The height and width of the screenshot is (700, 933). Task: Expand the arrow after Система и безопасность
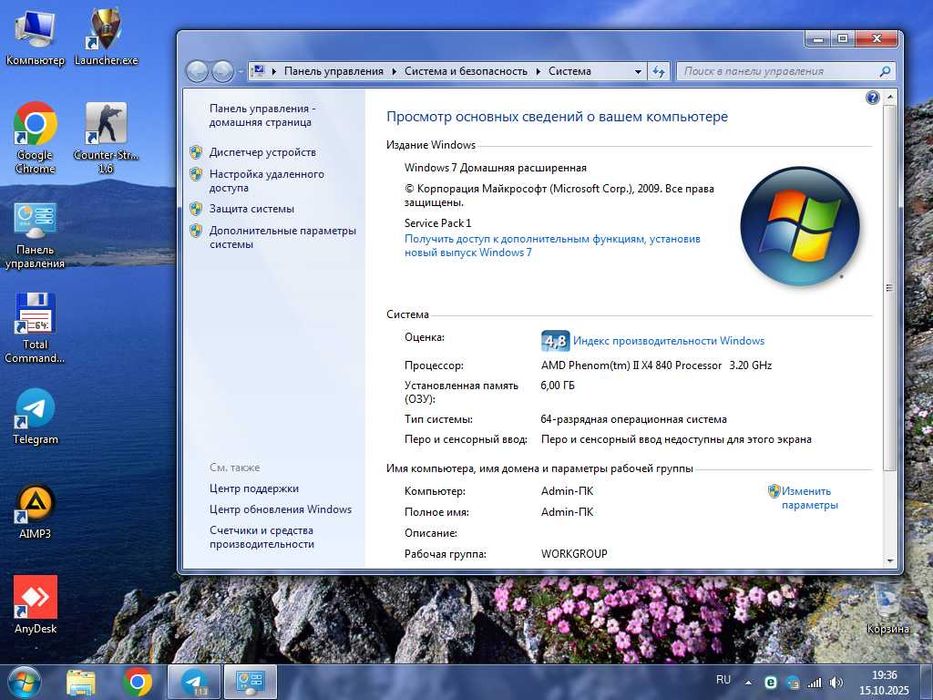[x=538, y=71]
